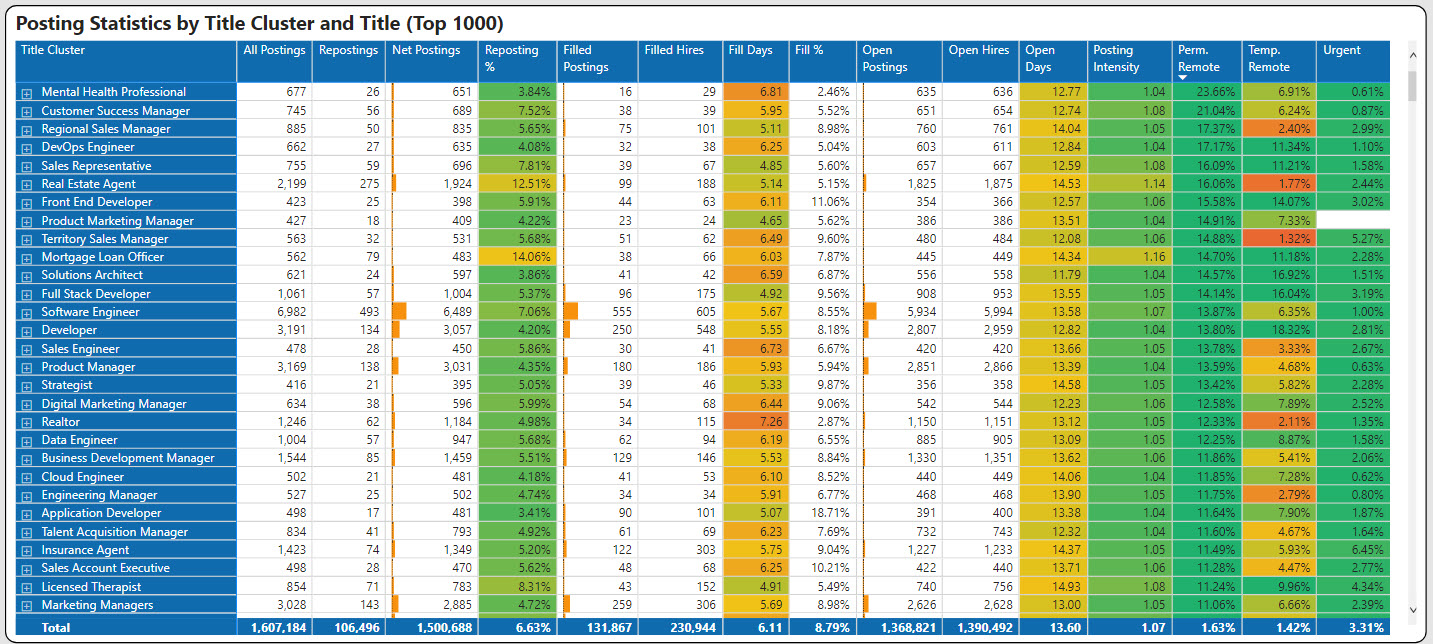Click the vertical scrollbar thumb
The width and height of the screenshot is (1433, 644).
[x=1412, y=85]
